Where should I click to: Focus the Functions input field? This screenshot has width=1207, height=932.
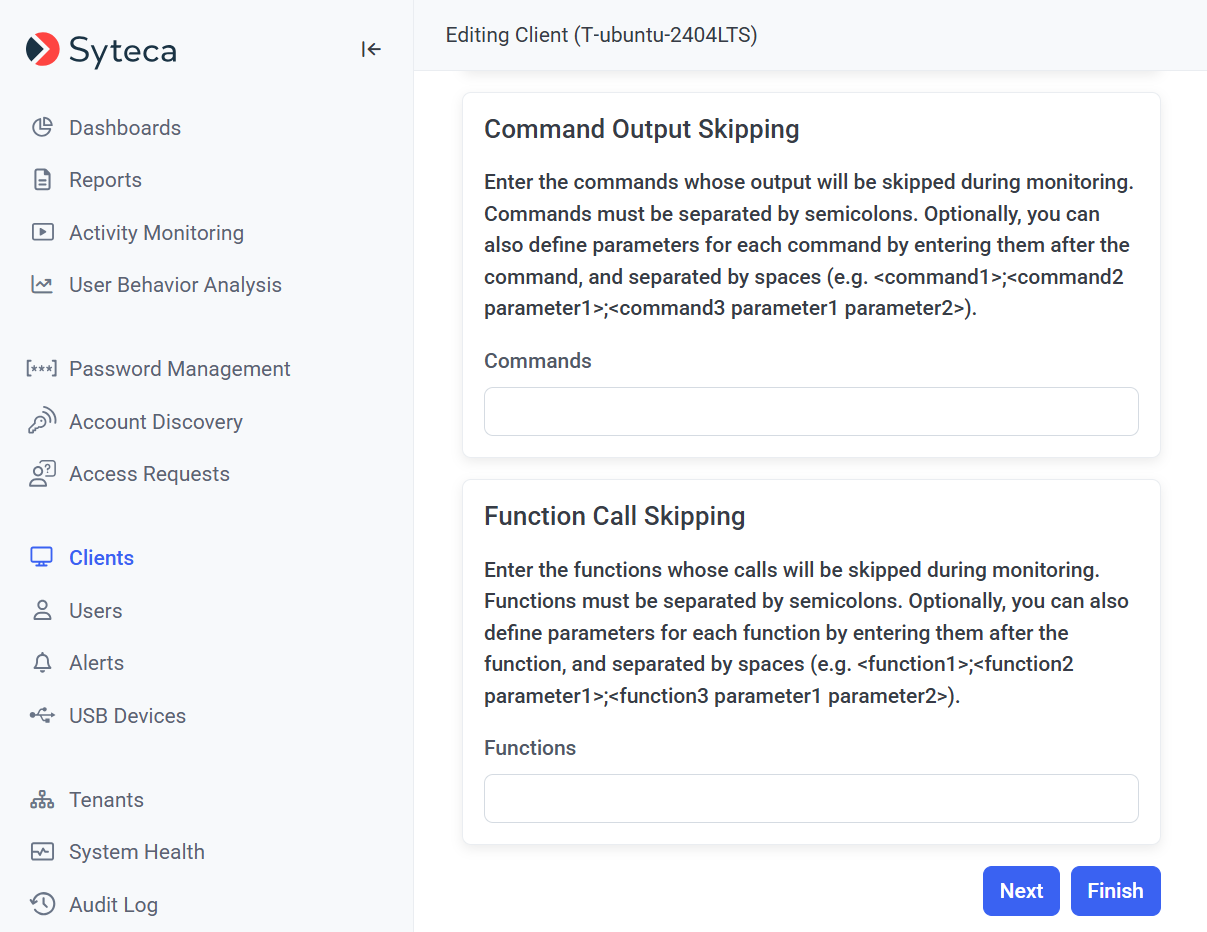pyautogui.click(x=811, y=799)
